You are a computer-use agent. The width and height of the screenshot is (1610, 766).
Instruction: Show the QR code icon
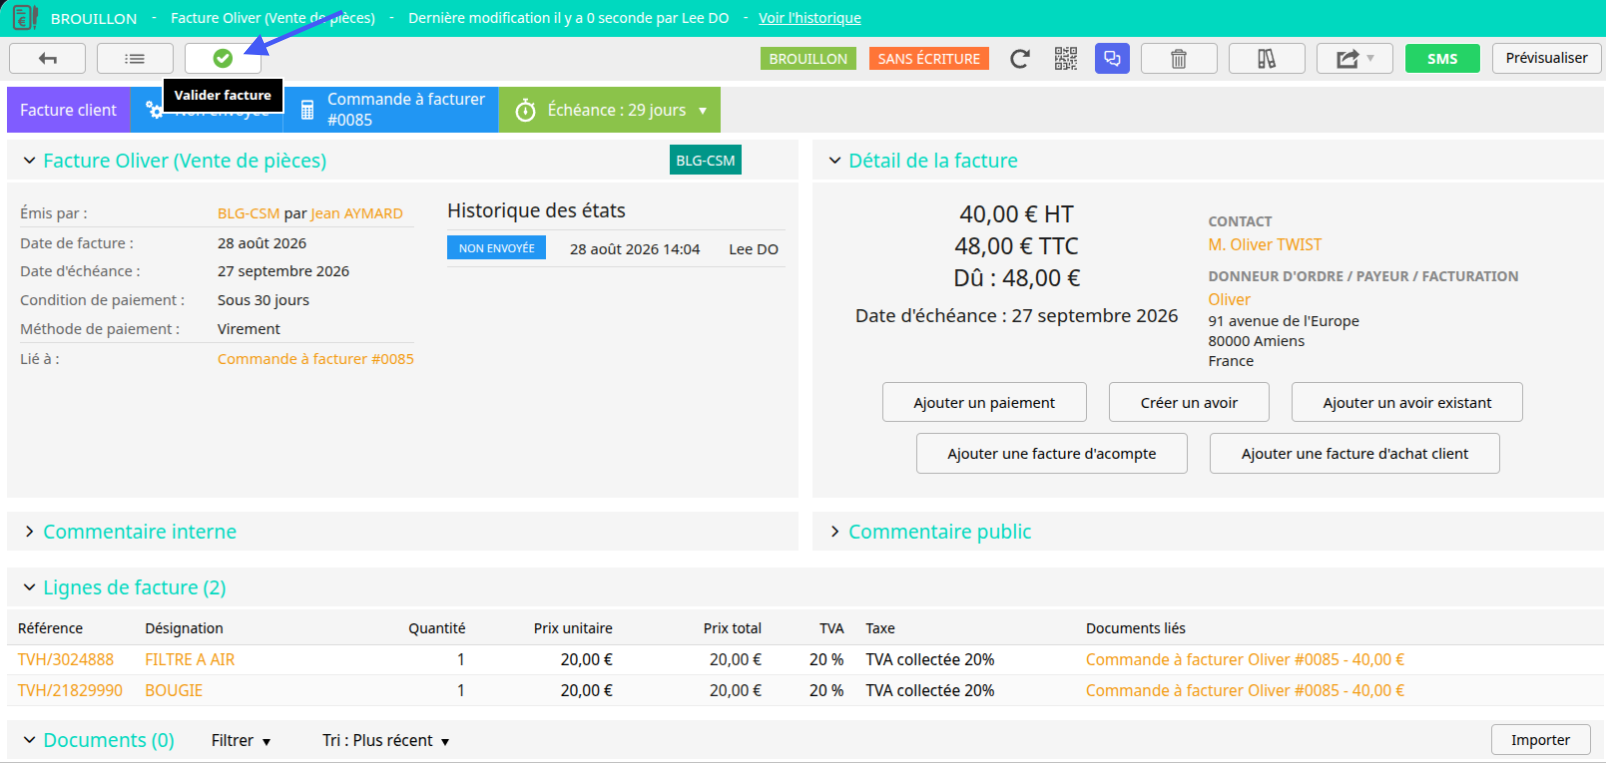pos(1066,59)
